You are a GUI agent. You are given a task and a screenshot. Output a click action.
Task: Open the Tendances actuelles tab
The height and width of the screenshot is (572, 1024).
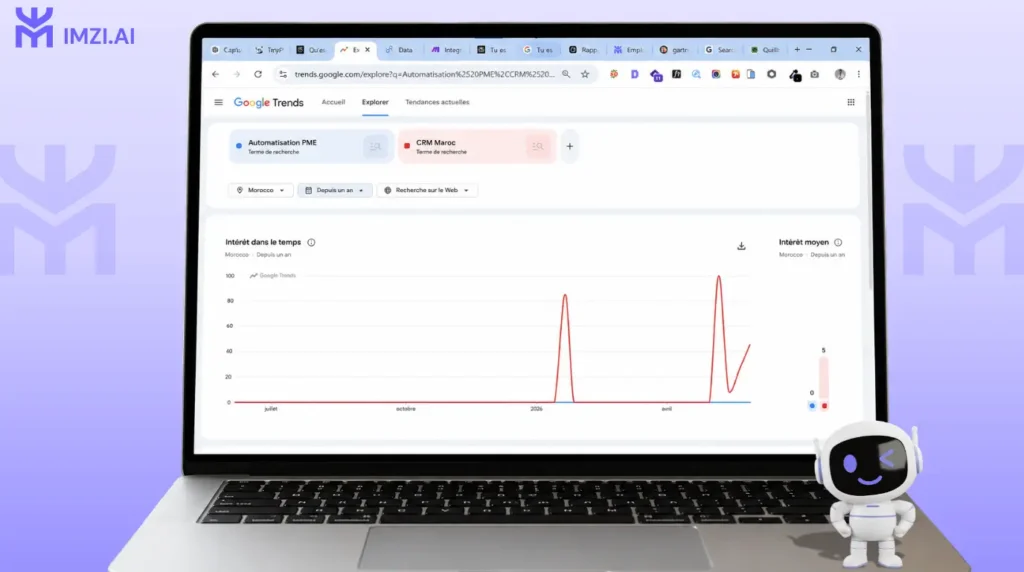[437, 102]
